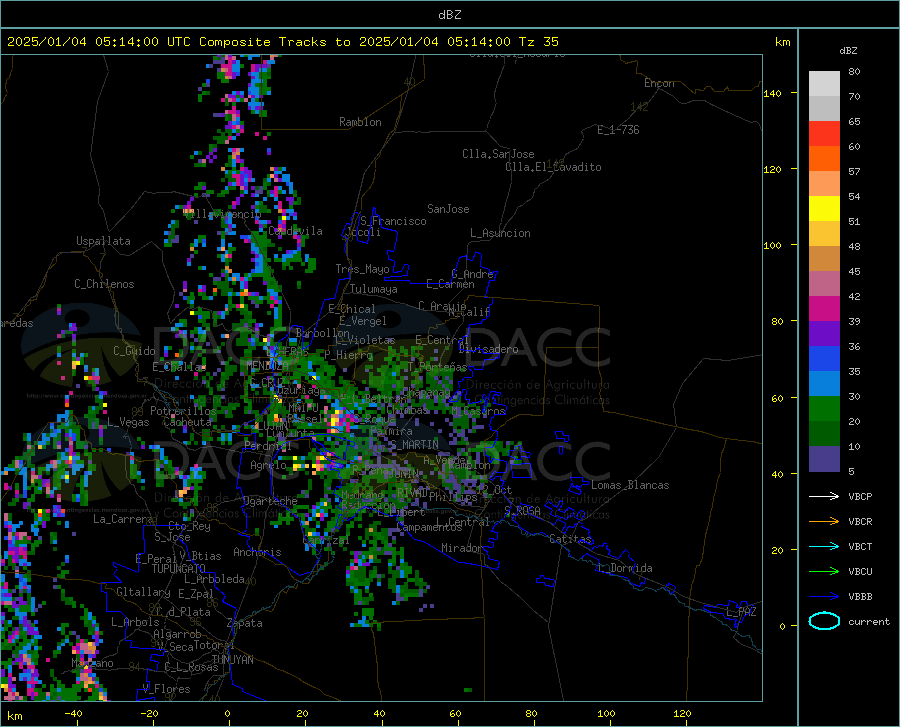Screen dimensions: 900x727
Task: Click the S_MARTIN place label
Action: [414, 445]
